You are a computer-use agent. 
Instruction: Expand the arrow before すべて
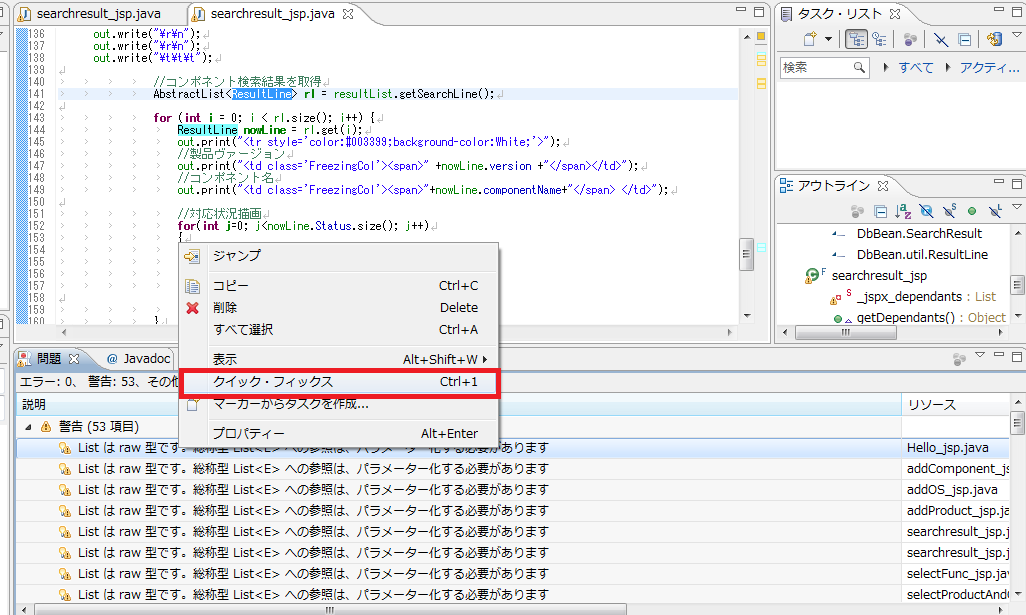tap(886, 67)
